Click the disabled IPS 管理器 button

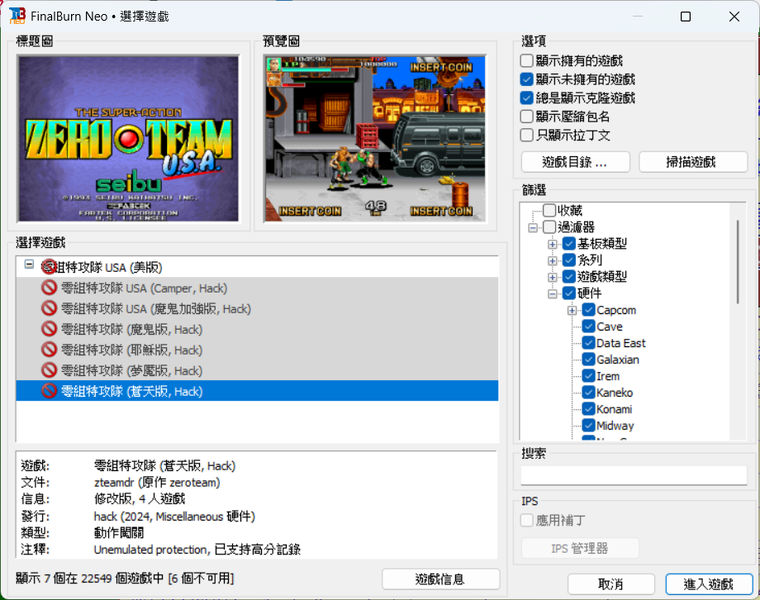coord(580,548)
